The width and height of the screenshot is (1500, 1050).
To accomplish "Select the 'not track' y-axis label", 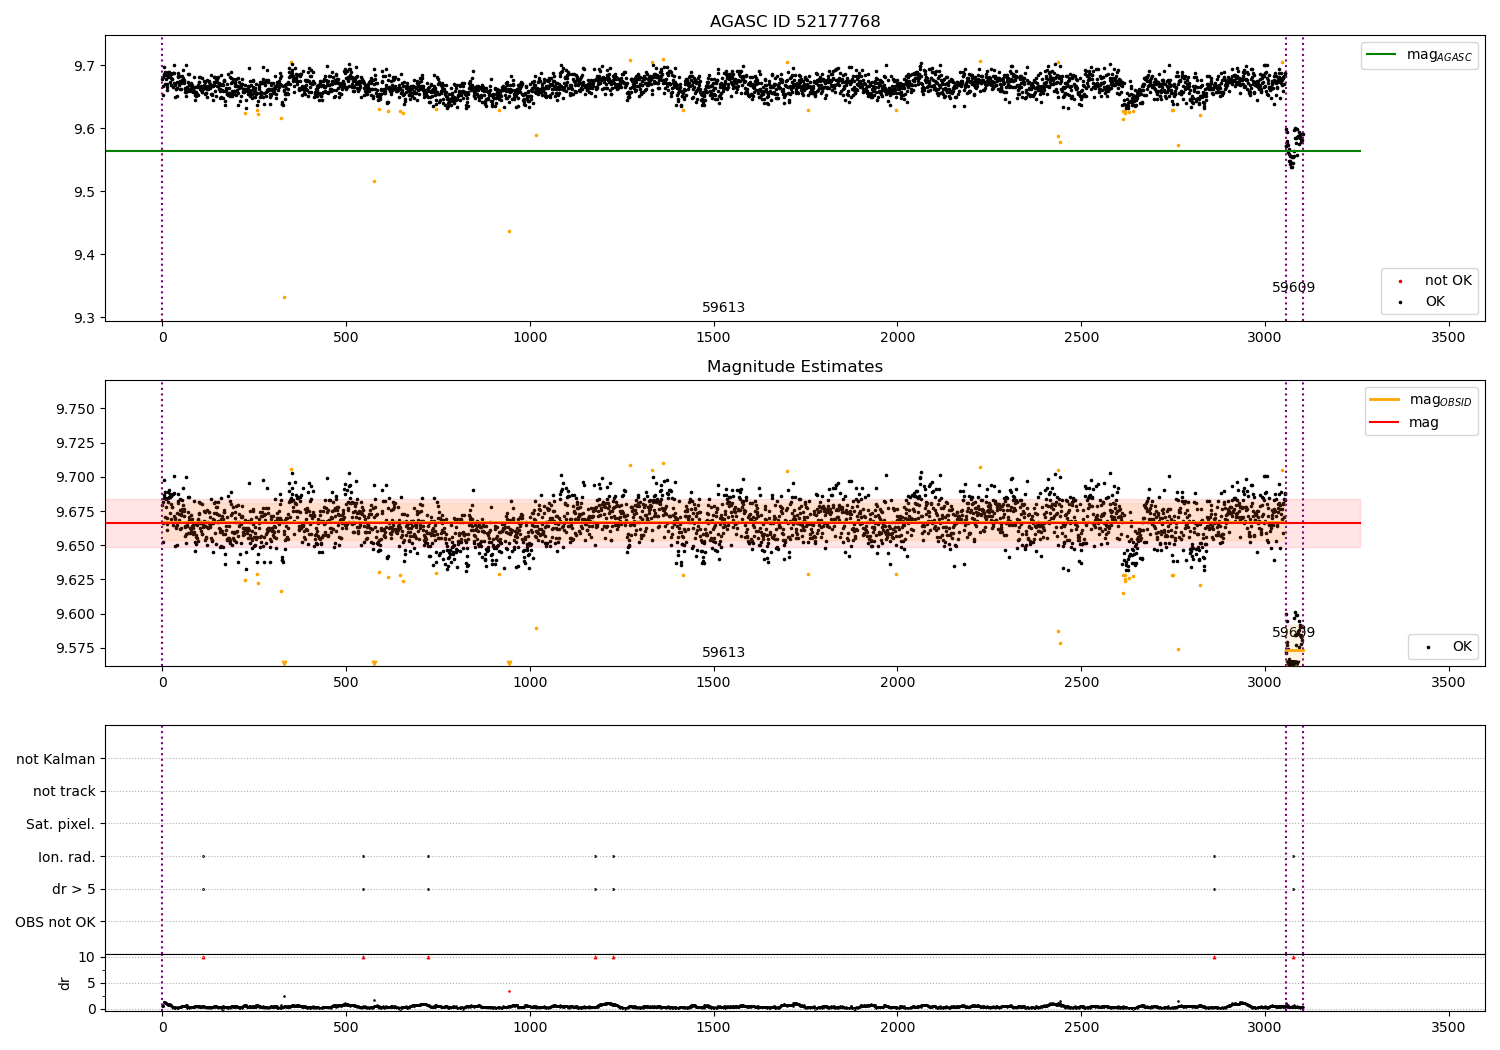I will tap(64, 791).
